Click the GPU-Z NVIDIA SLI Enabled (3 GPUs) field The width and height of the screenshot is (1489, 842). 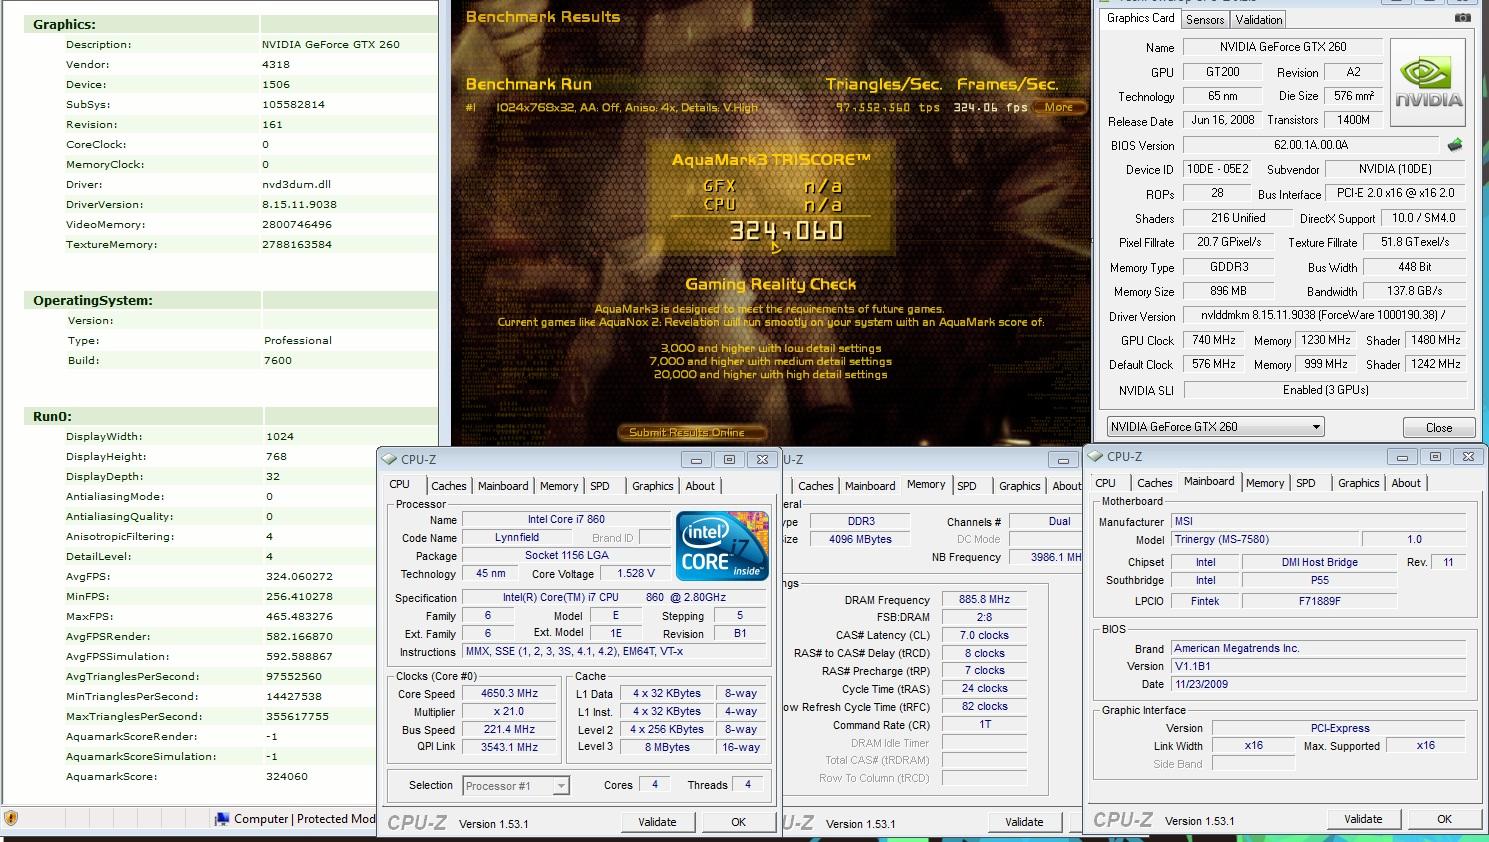pyautogui.click(x=1324, y=390)
